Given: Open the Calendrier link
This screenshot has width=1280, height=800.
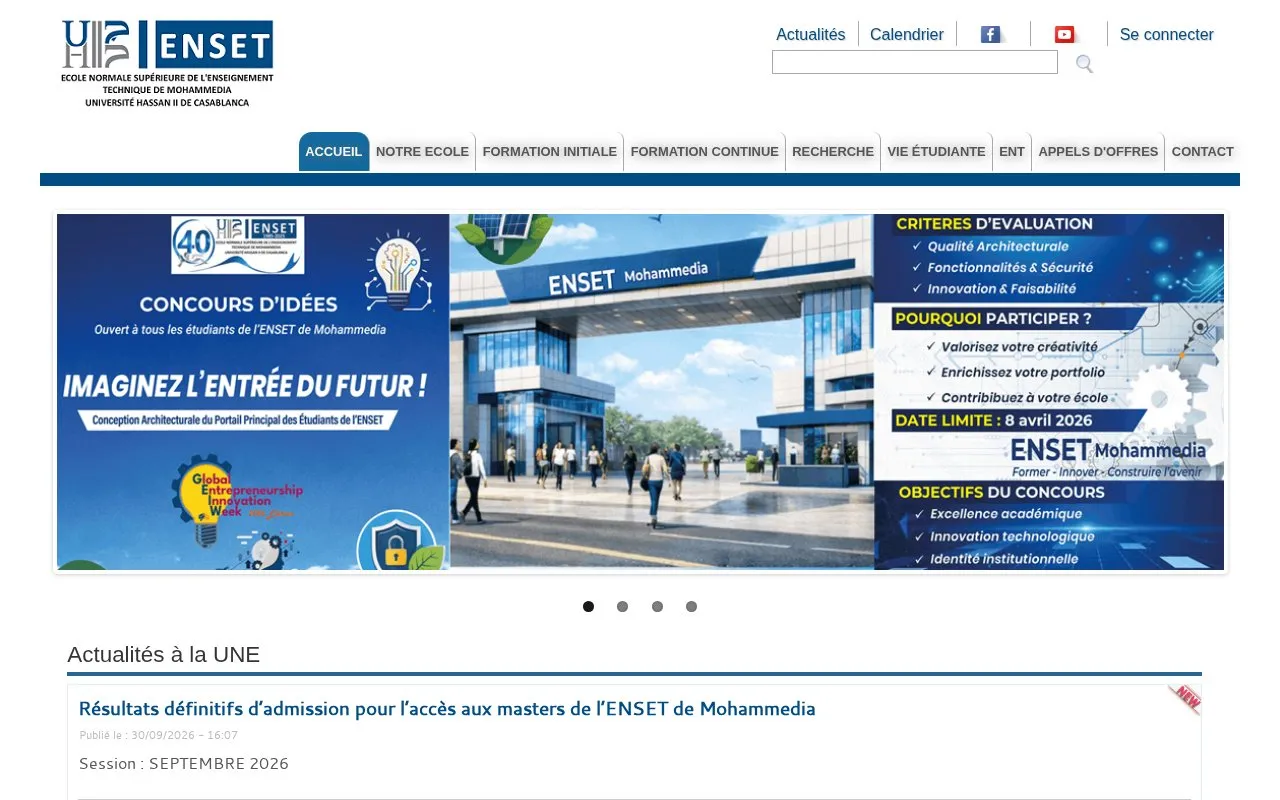Looking at the screenshot, I should click(x=907, y=34).
